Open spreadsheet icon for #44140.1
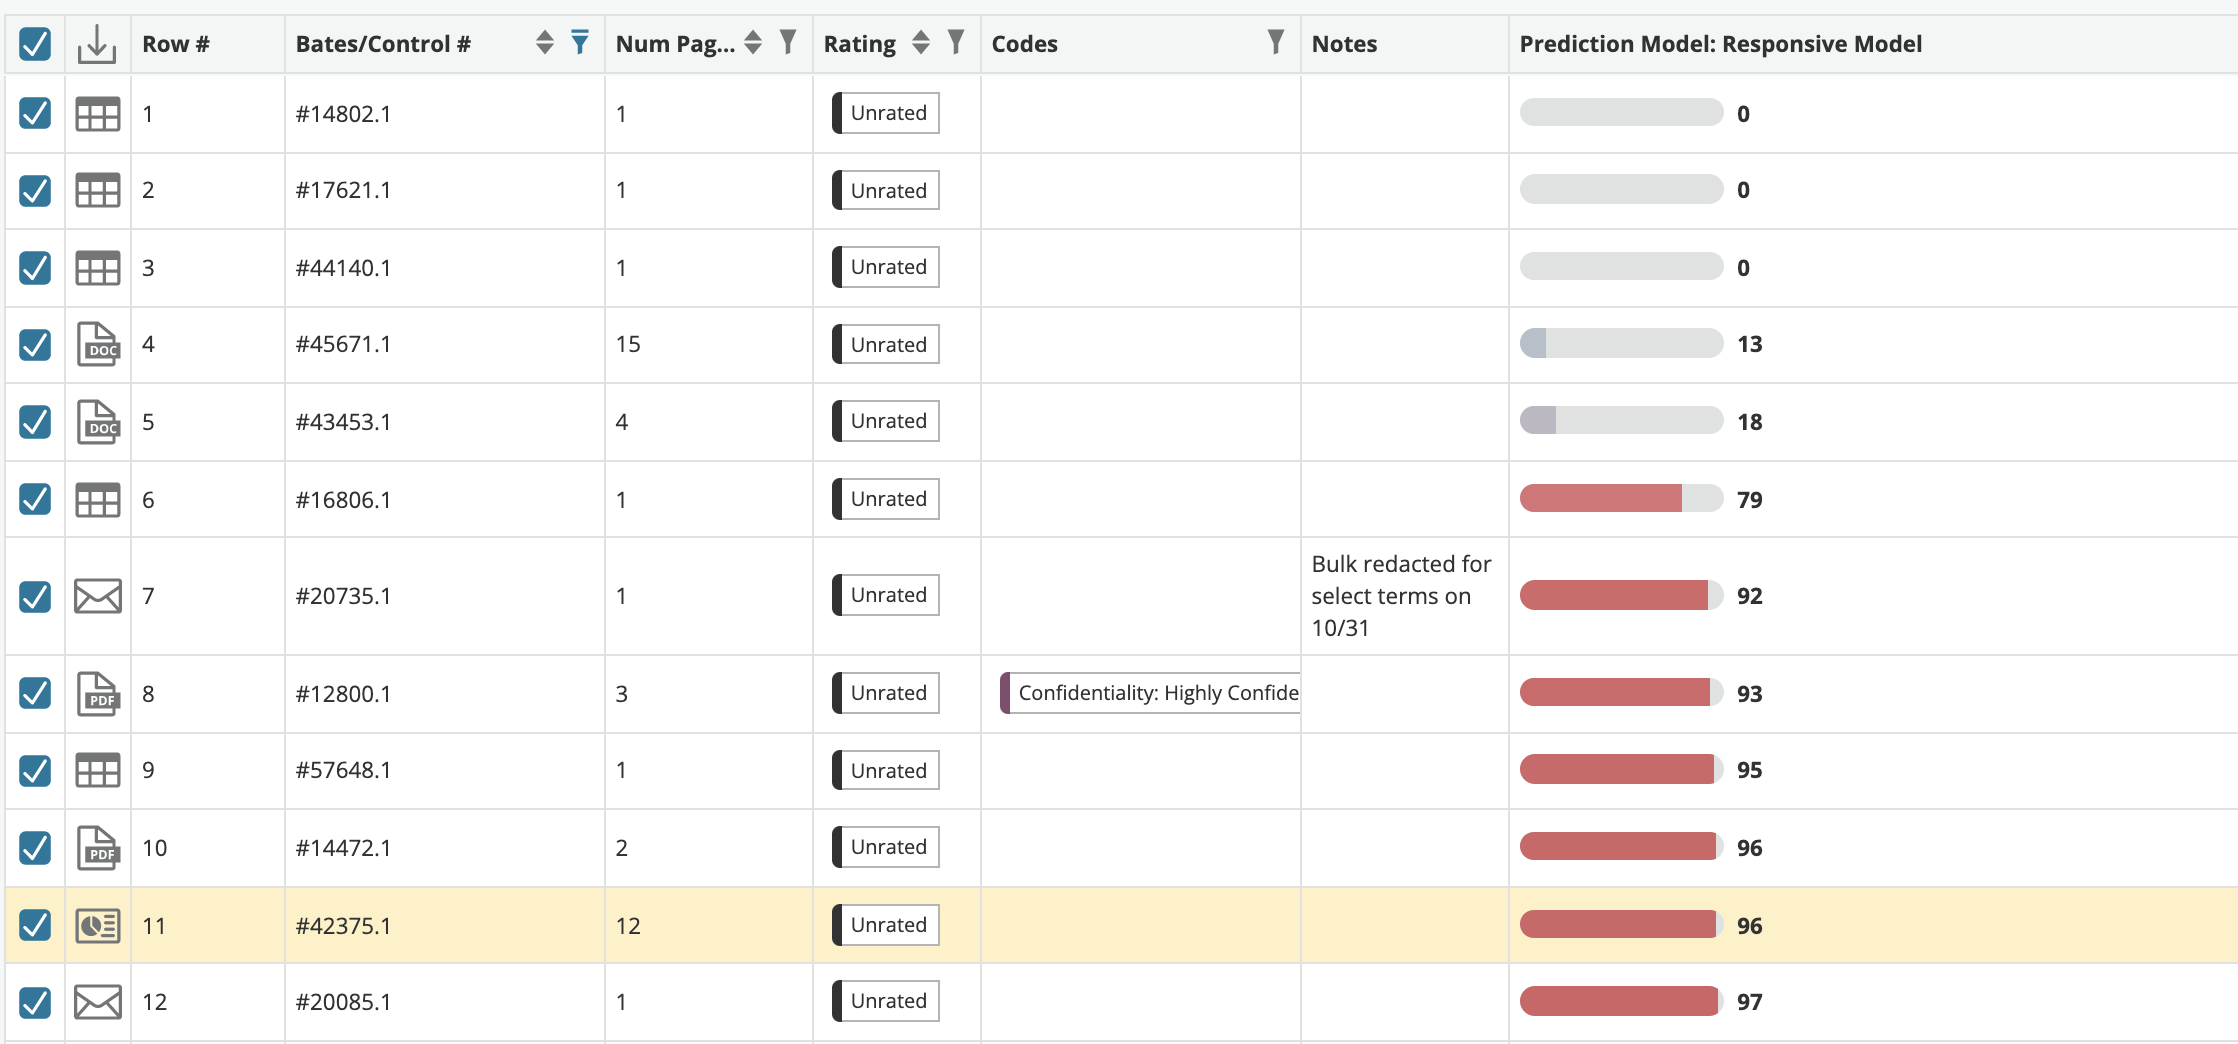The width and height of the screenshot is (2238, 1044). 98,268
